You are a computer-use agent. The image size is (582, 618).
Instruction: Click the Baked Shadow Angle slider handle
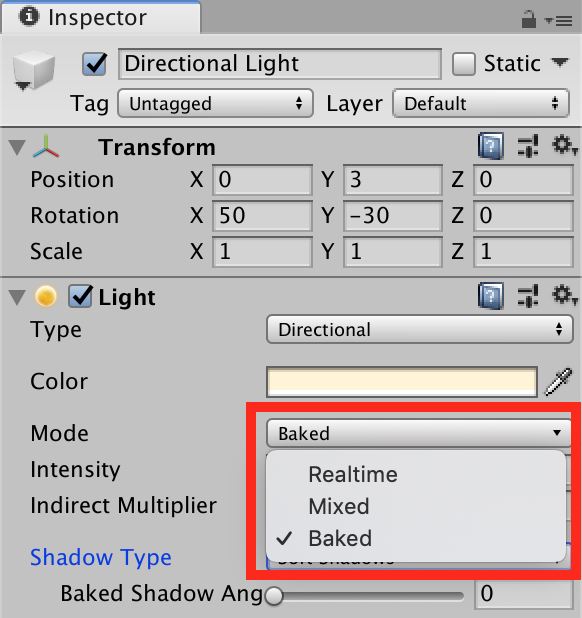click(x=273, y=595)
